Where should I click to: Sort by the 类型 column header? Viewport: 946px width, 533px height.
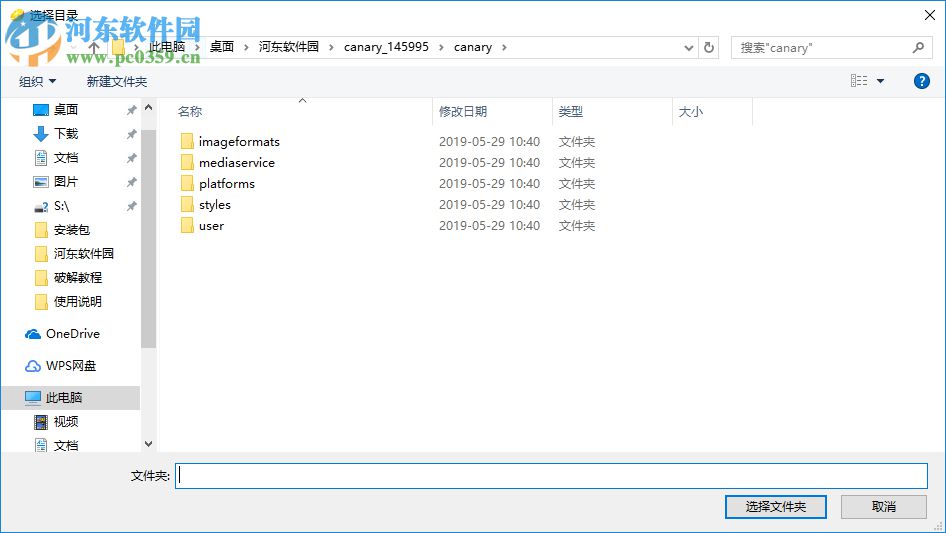(571, 112)
